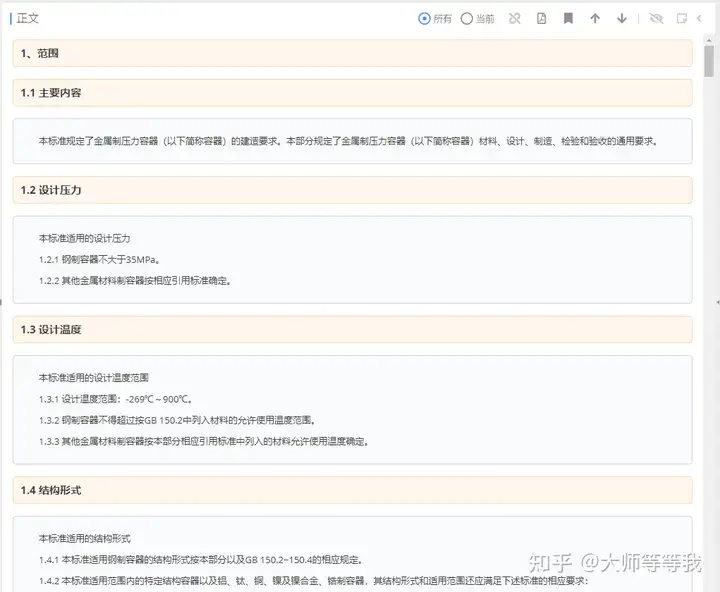Select heading 1.1 主要内容

tap(352, 93)
